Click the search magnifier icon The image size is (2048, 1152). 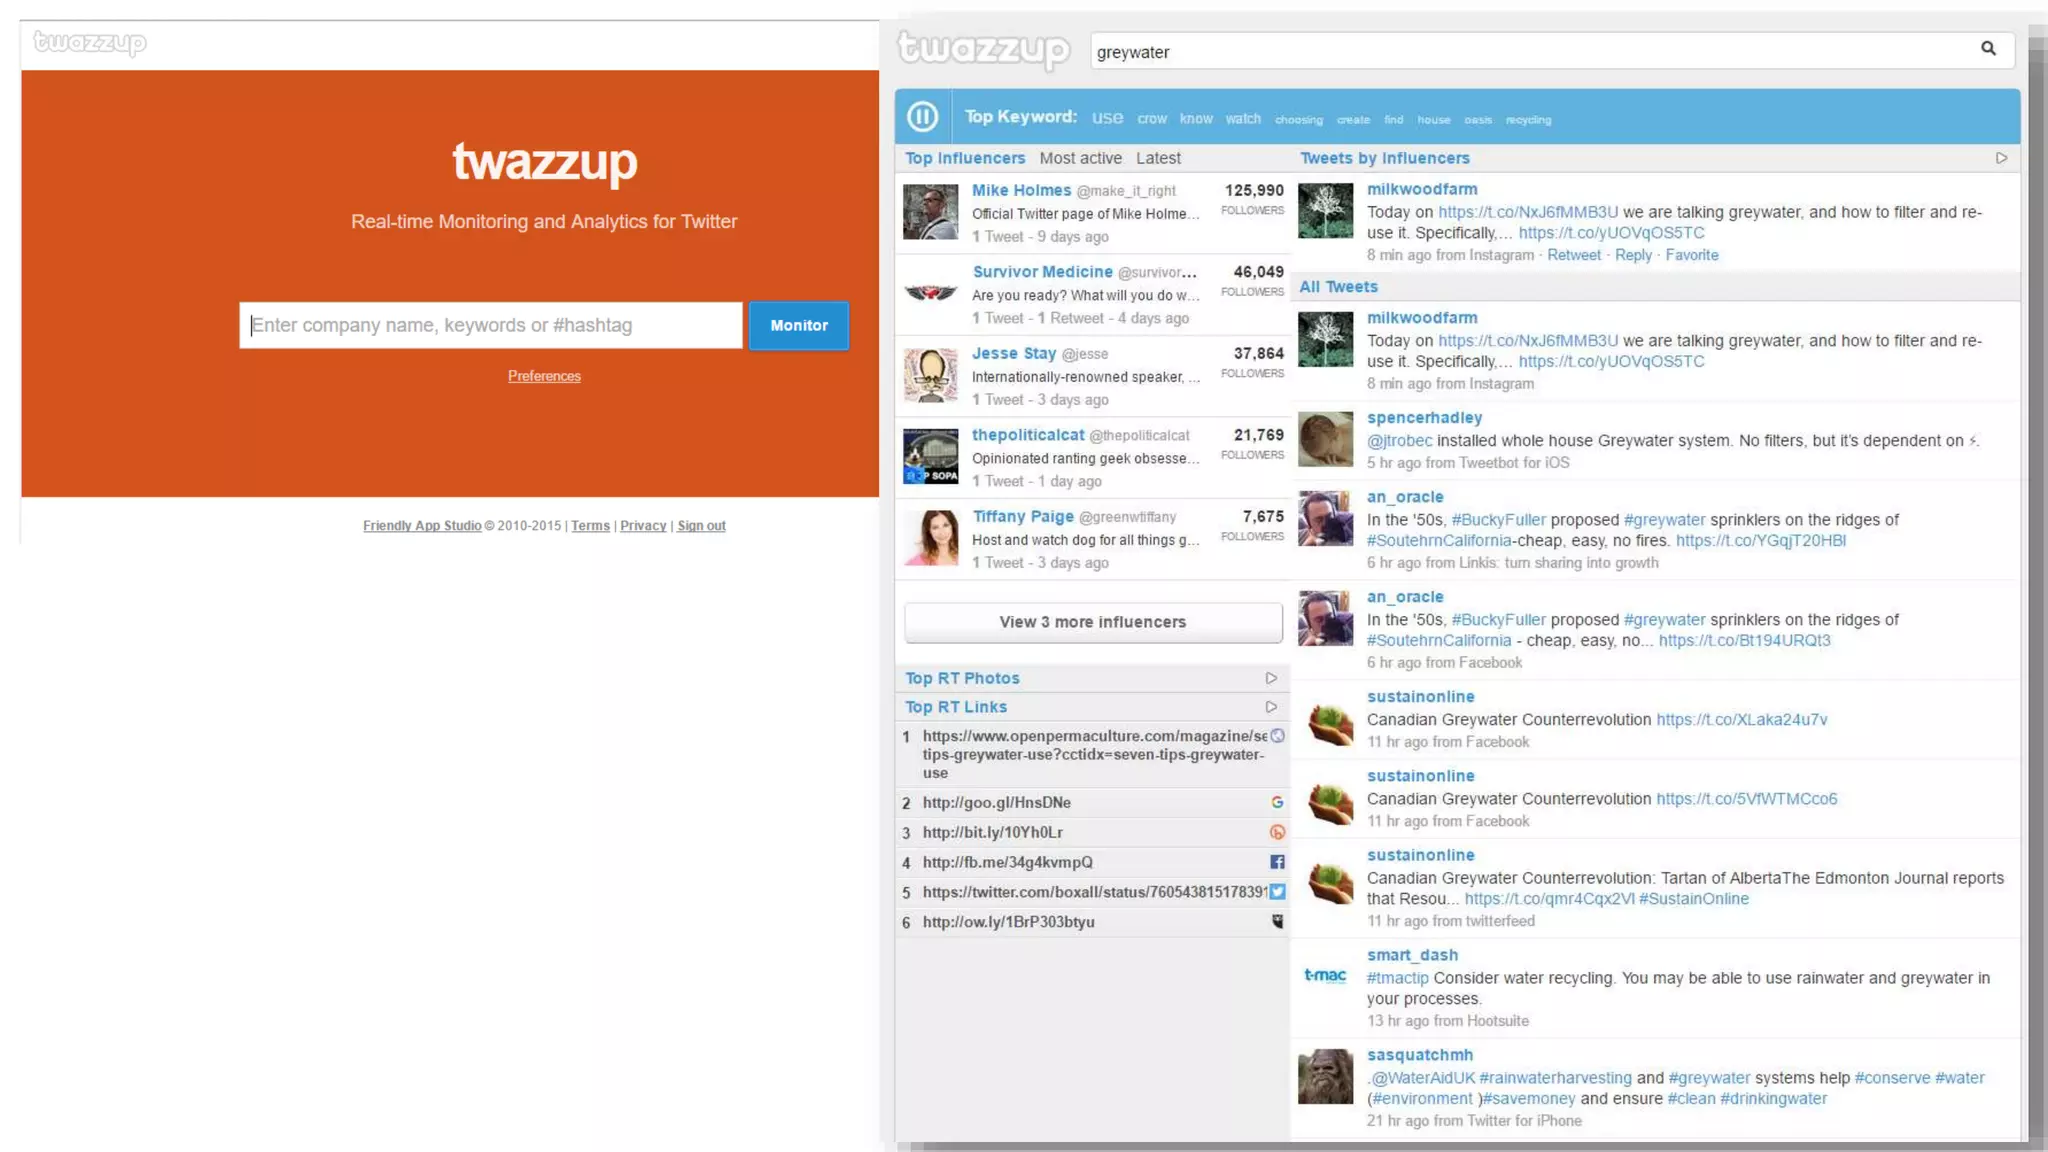pyautogui.click(x=1988, y=49)
